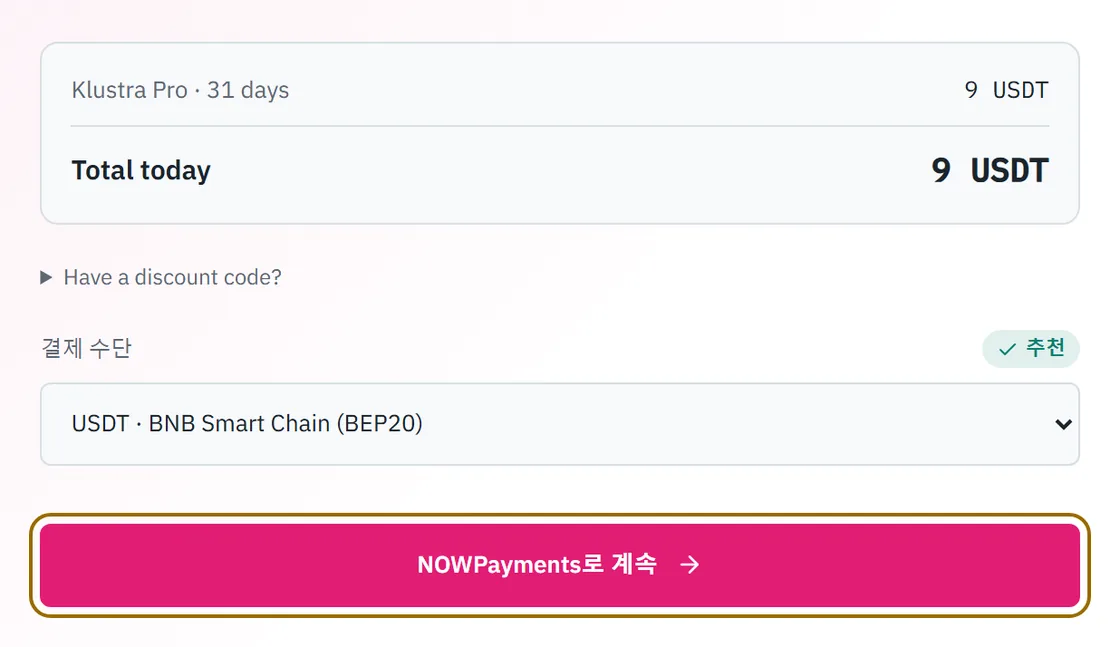Open the USDT BNB Smart Chain (BEP20) dropdown
The image size is (1120, 647).
point(560,424)
